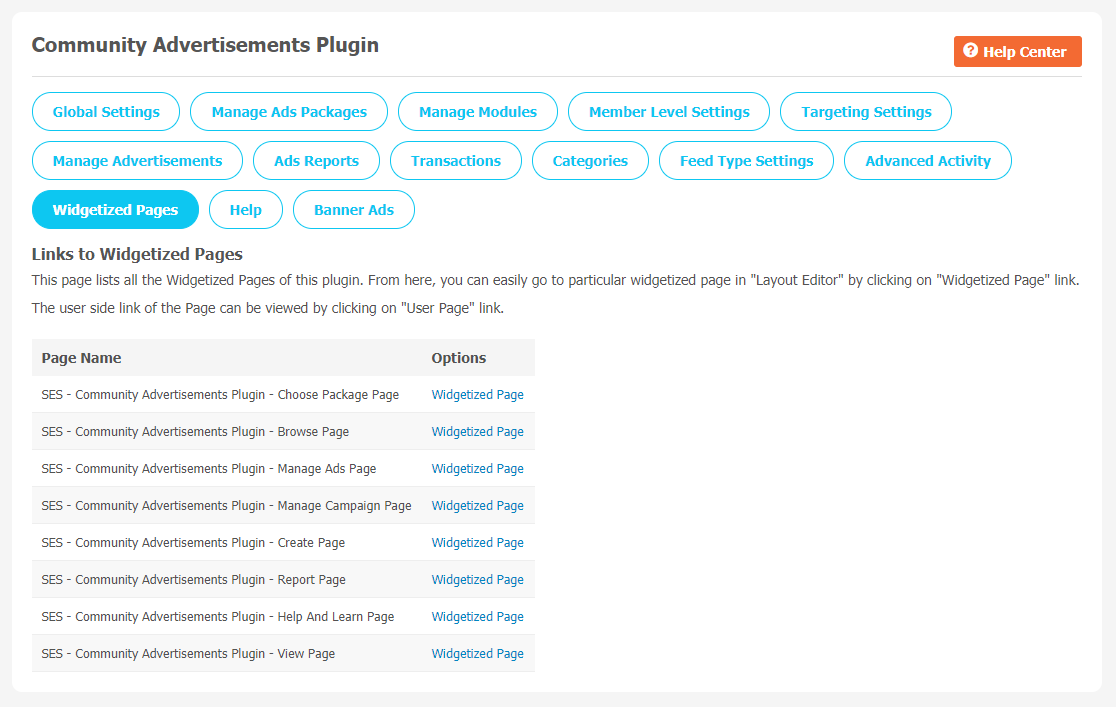Open the Banner Ads tab
The height and width of the screenshot is (707, 1116).
354,210
